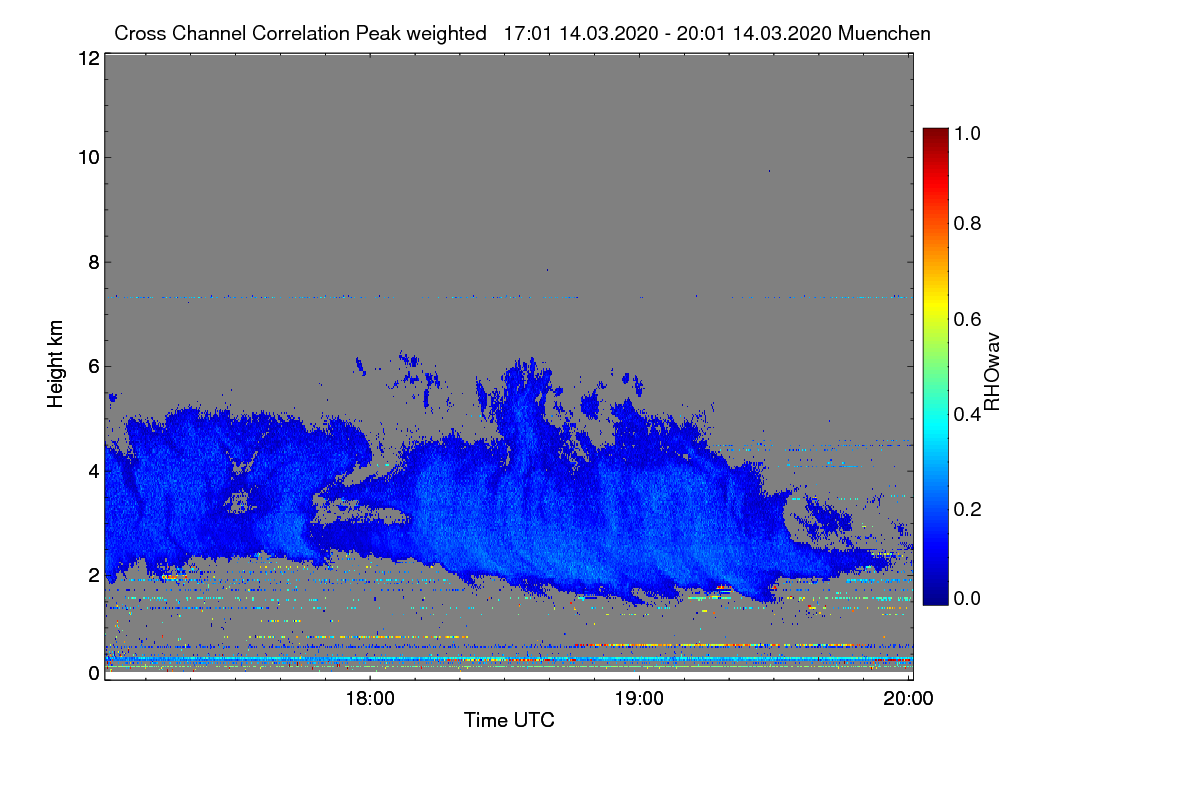1200x800 pixels.
Task: Click the '0.8' colorbar tick label
Action: [966, 223]
